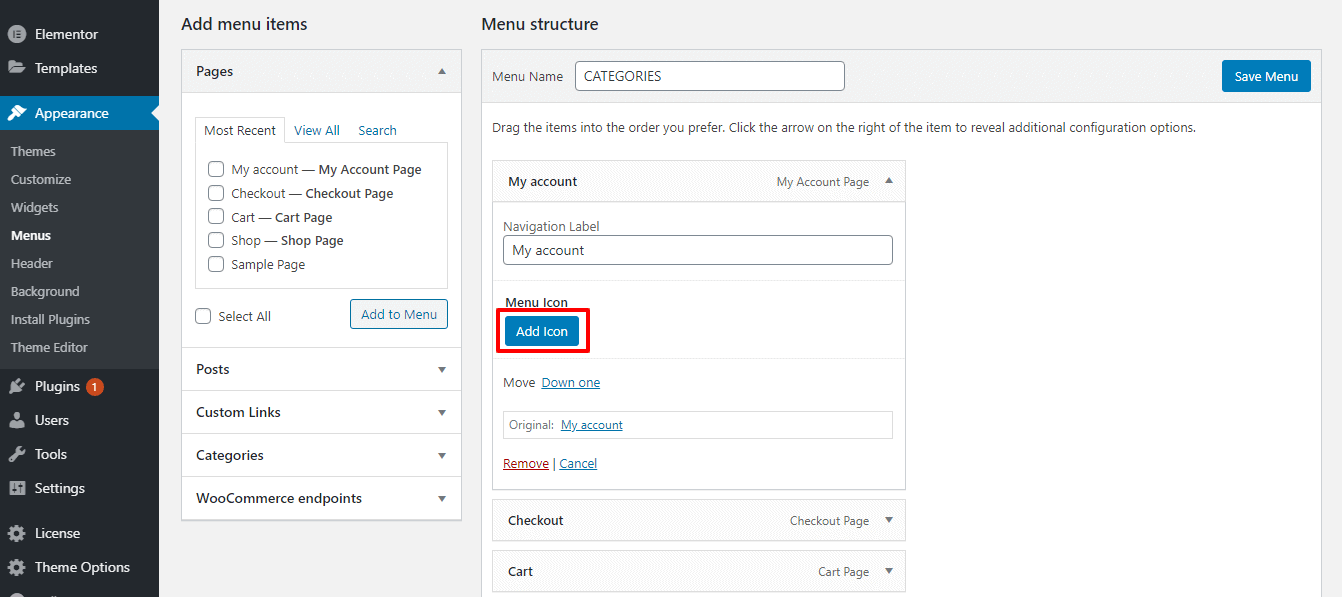Open Elementor from the sidebar icon
1342x597 pixels.
click(16, 34)
